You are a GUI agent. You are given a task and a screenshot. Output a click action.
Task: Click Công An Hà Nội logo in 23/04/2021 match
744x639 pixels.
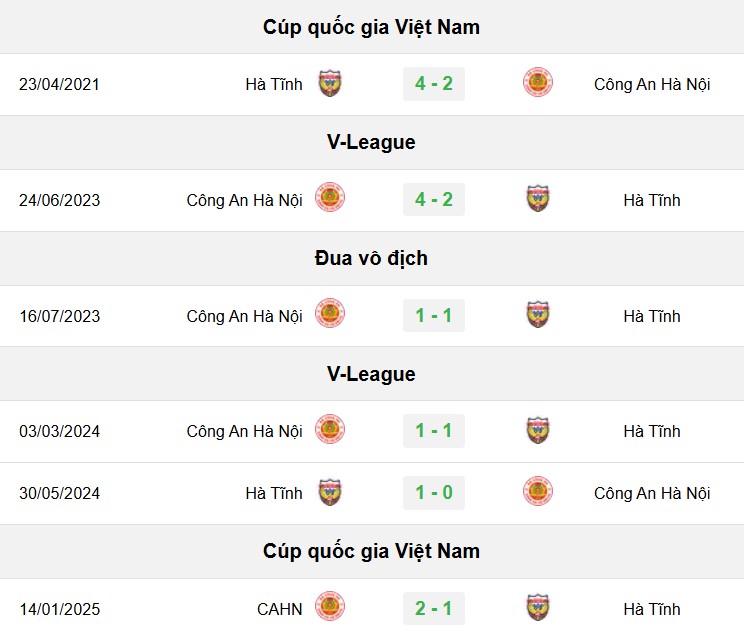pos(538,82)
